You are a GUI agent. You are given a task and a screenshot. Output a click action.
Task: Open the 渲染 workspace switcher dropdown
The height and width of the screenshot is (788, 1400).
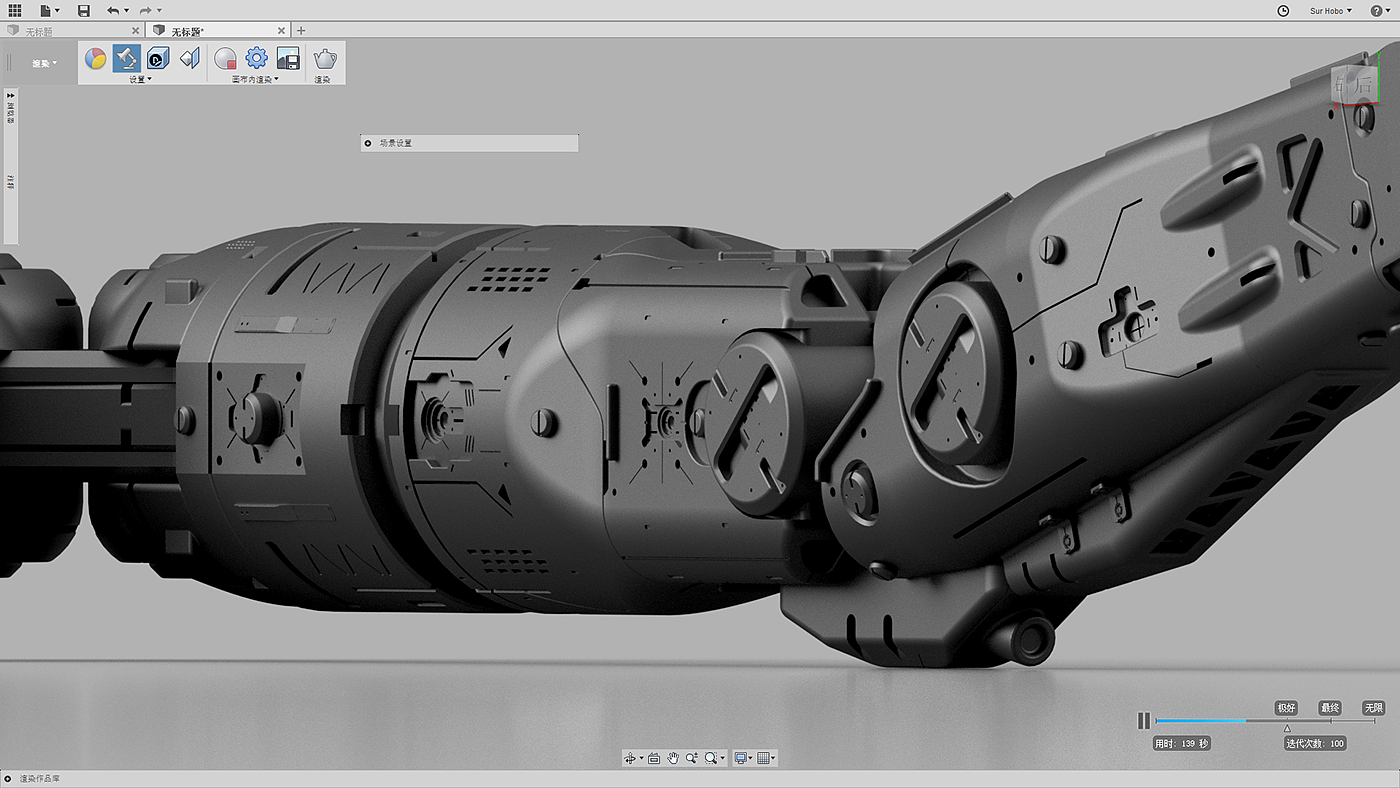click(x=44, y=63)
